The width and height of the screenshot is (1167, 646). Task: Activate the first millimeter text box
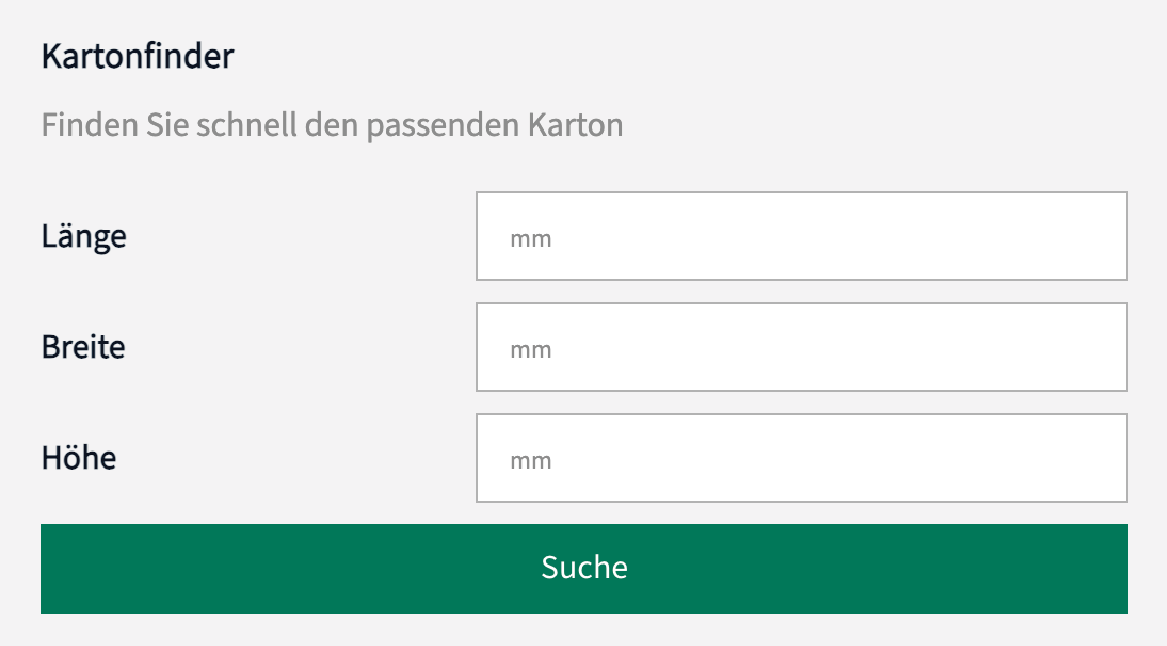pos(801,236)
